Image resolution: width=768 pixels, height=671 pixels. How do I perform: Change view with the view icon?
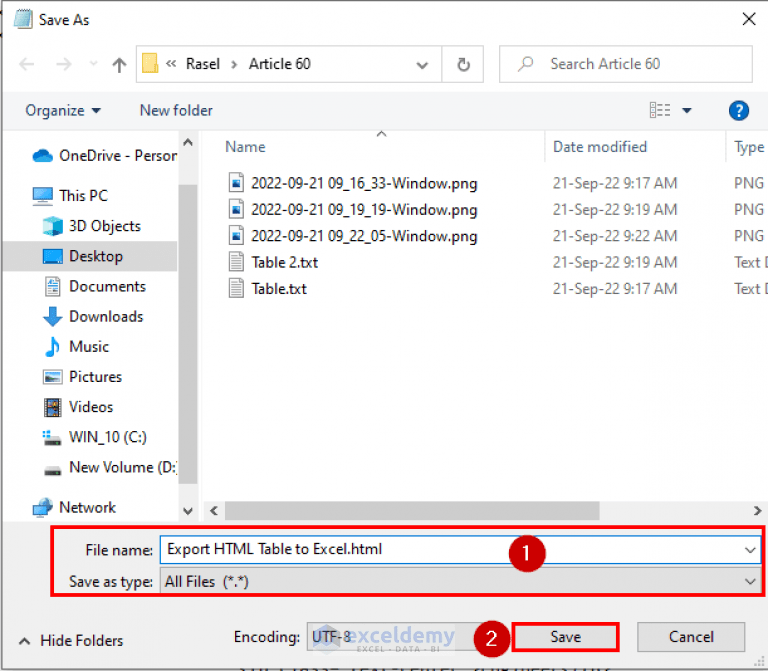point(659,110)
